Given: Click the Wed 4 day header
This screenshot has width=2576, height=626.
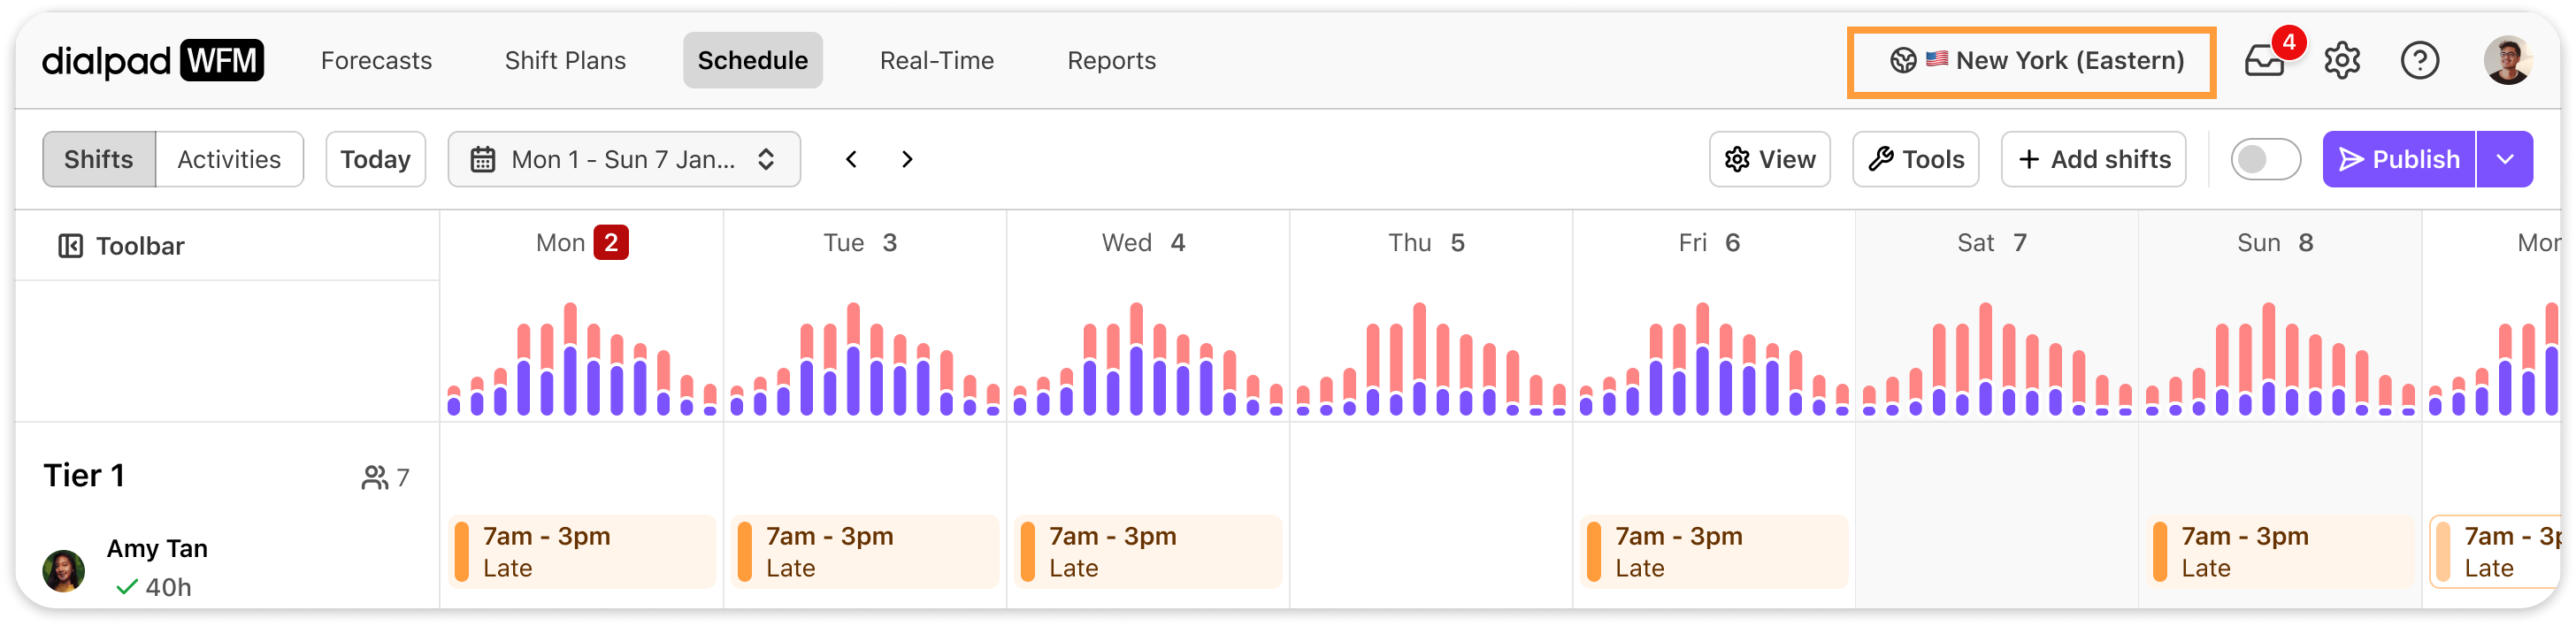Looking at the screenshot, I should click(1143, 243).
